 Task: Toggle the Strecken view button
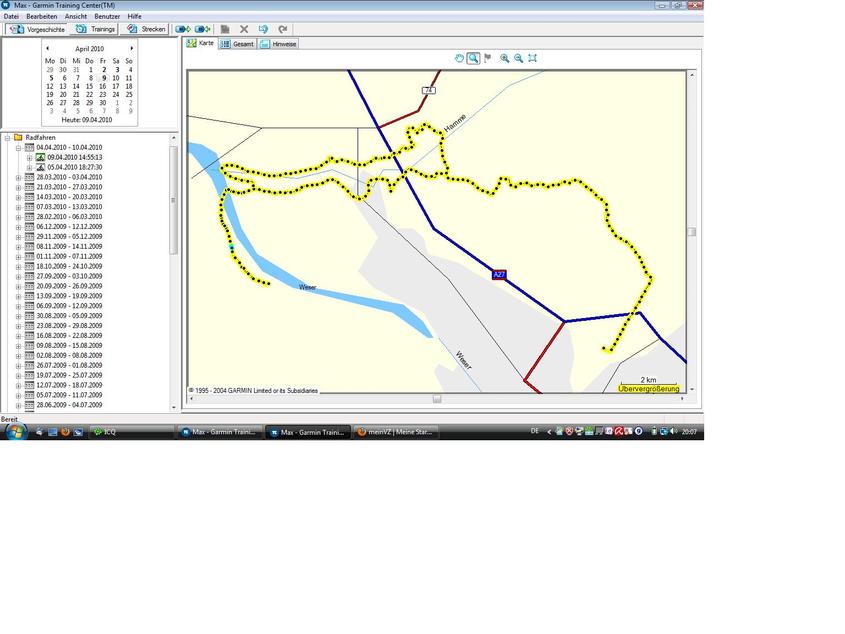(146, 29)
